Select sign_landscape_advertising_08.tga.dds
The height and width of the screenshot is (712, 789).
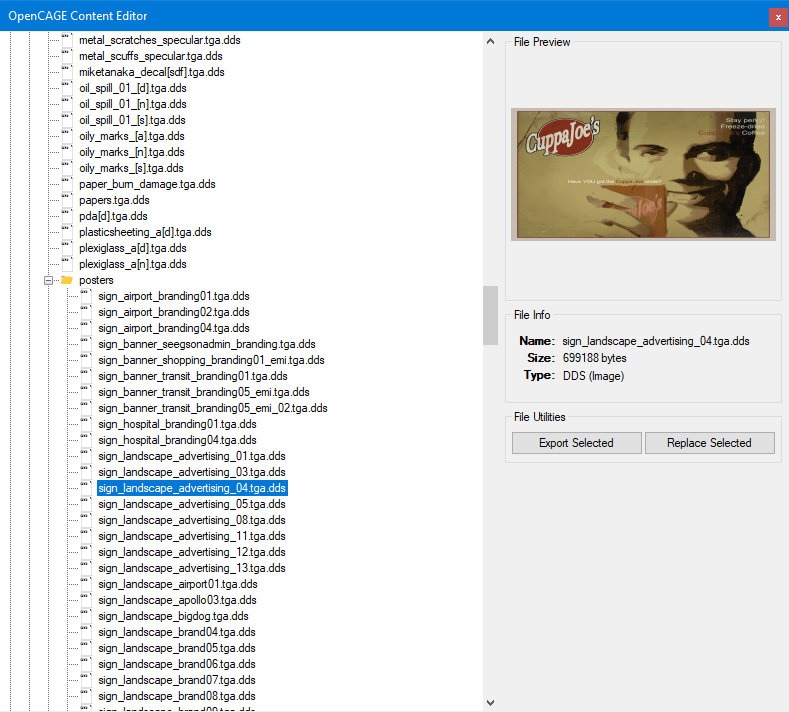192,520
